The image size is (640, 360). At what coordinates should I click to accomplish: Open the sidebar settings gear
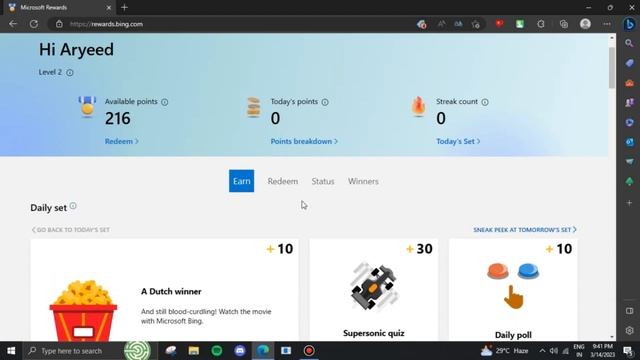pyautogui.click(x=629, y=330)
